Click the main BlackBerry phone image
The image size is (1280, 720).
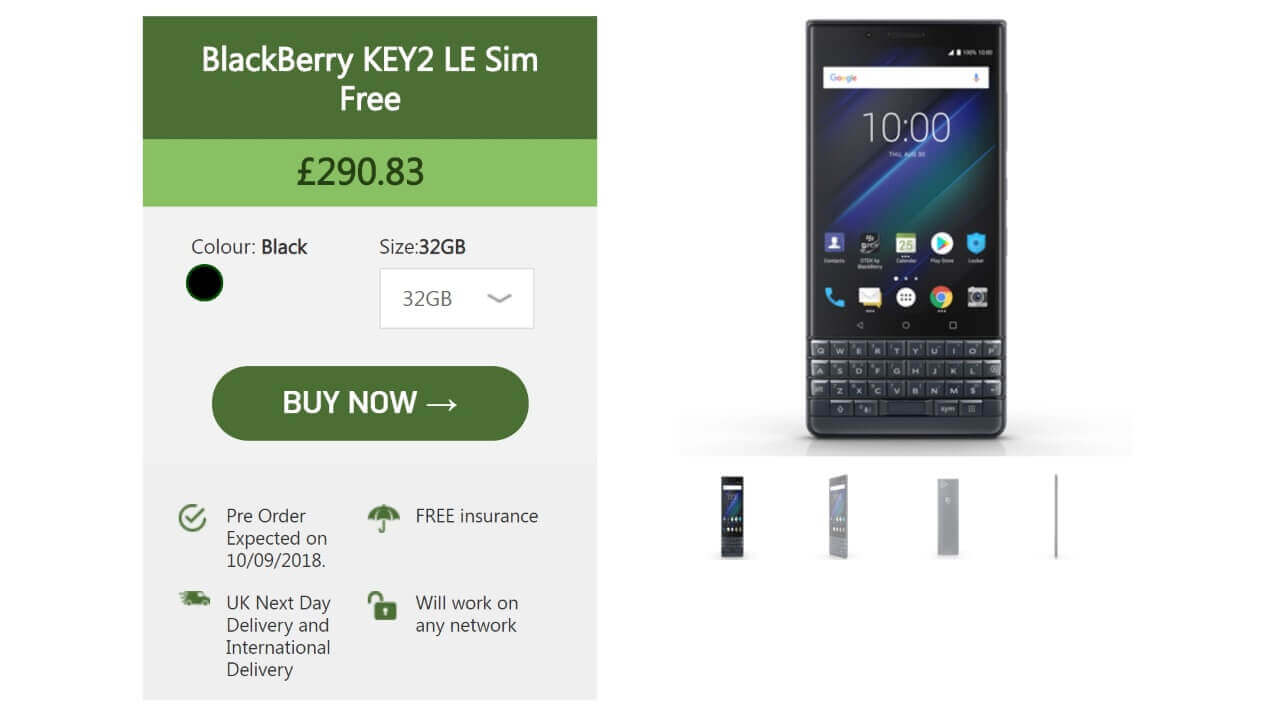click(906, 229)
